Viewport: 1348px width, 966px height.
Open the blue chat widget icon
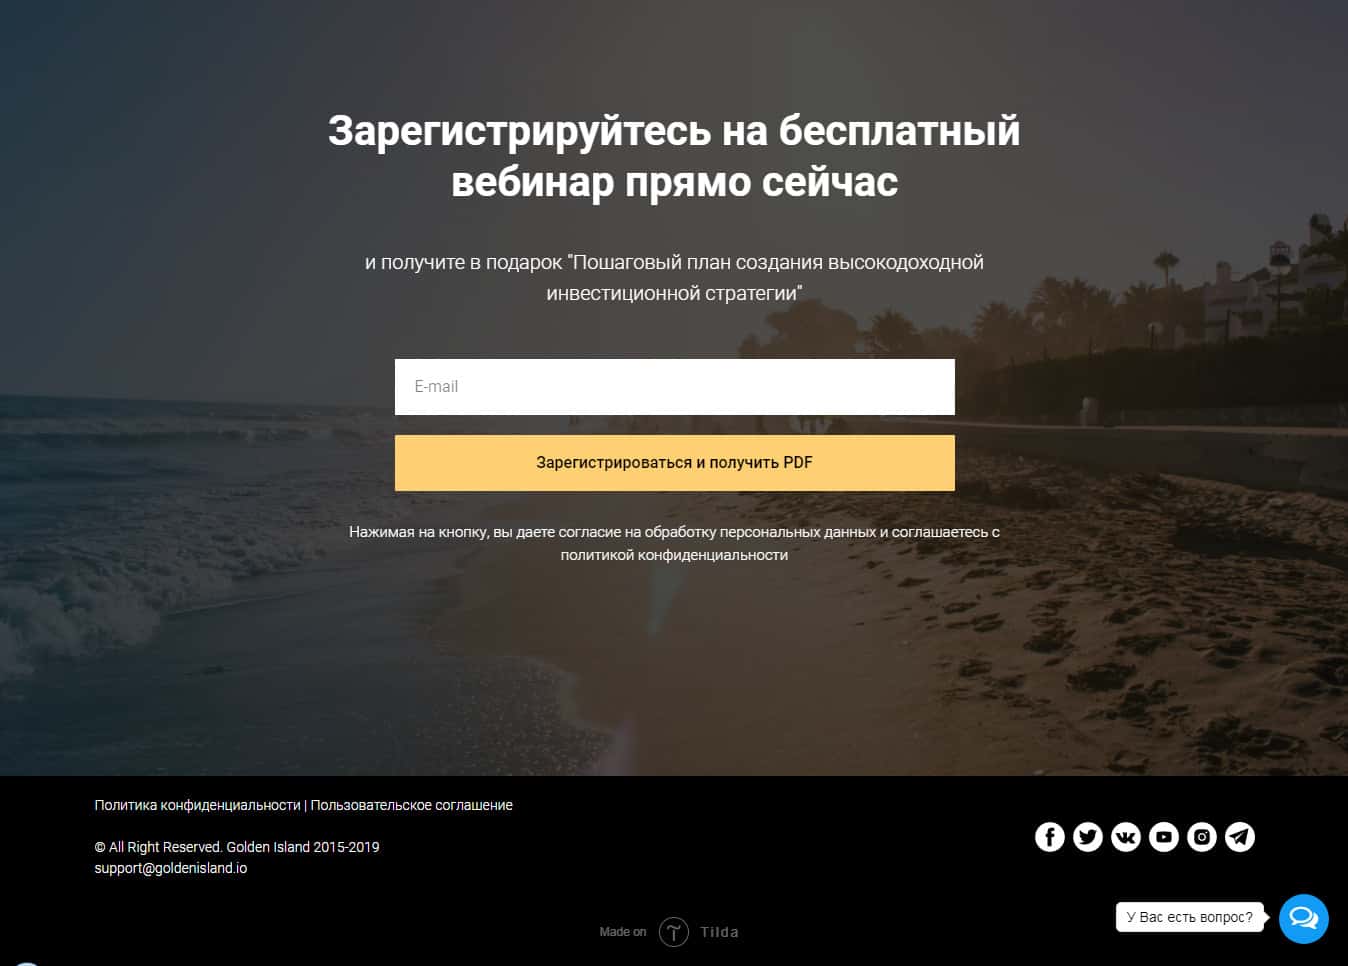1303,918
